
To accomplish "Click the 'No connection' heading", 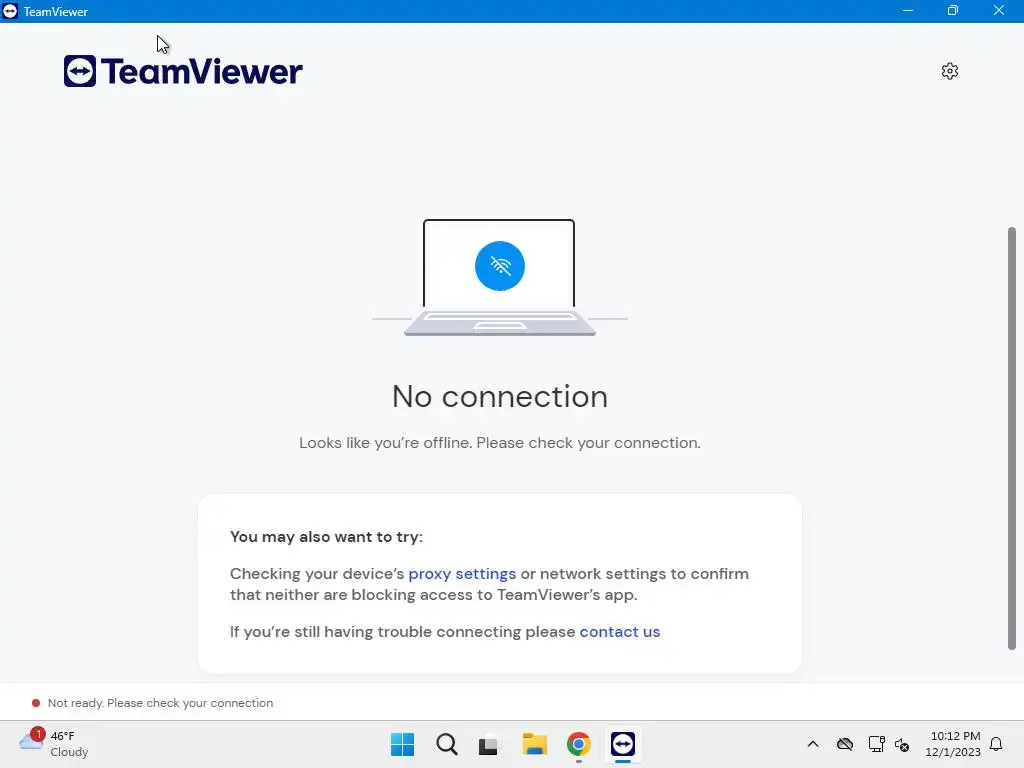I will click(500, 396).
